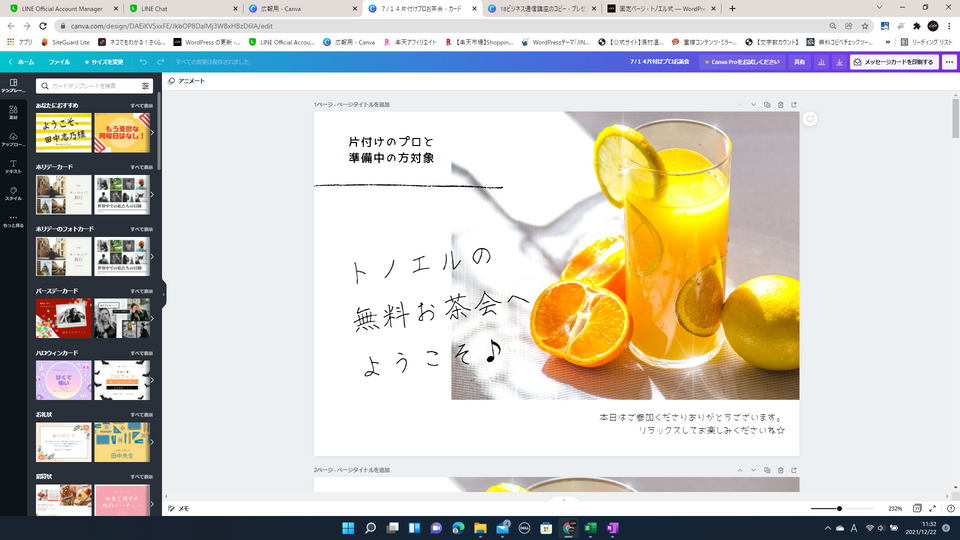The height and width of the screenshot is (540, 960).
Task: Open the Templates sidebar tab
Action: click(x=13, y=85)
